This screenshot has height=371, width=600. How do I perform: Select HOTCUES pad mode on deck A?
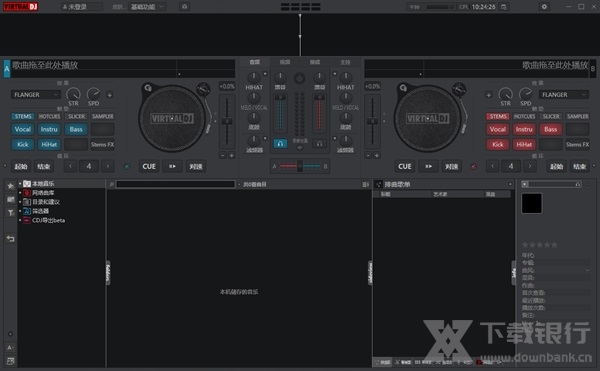(49, 116)
